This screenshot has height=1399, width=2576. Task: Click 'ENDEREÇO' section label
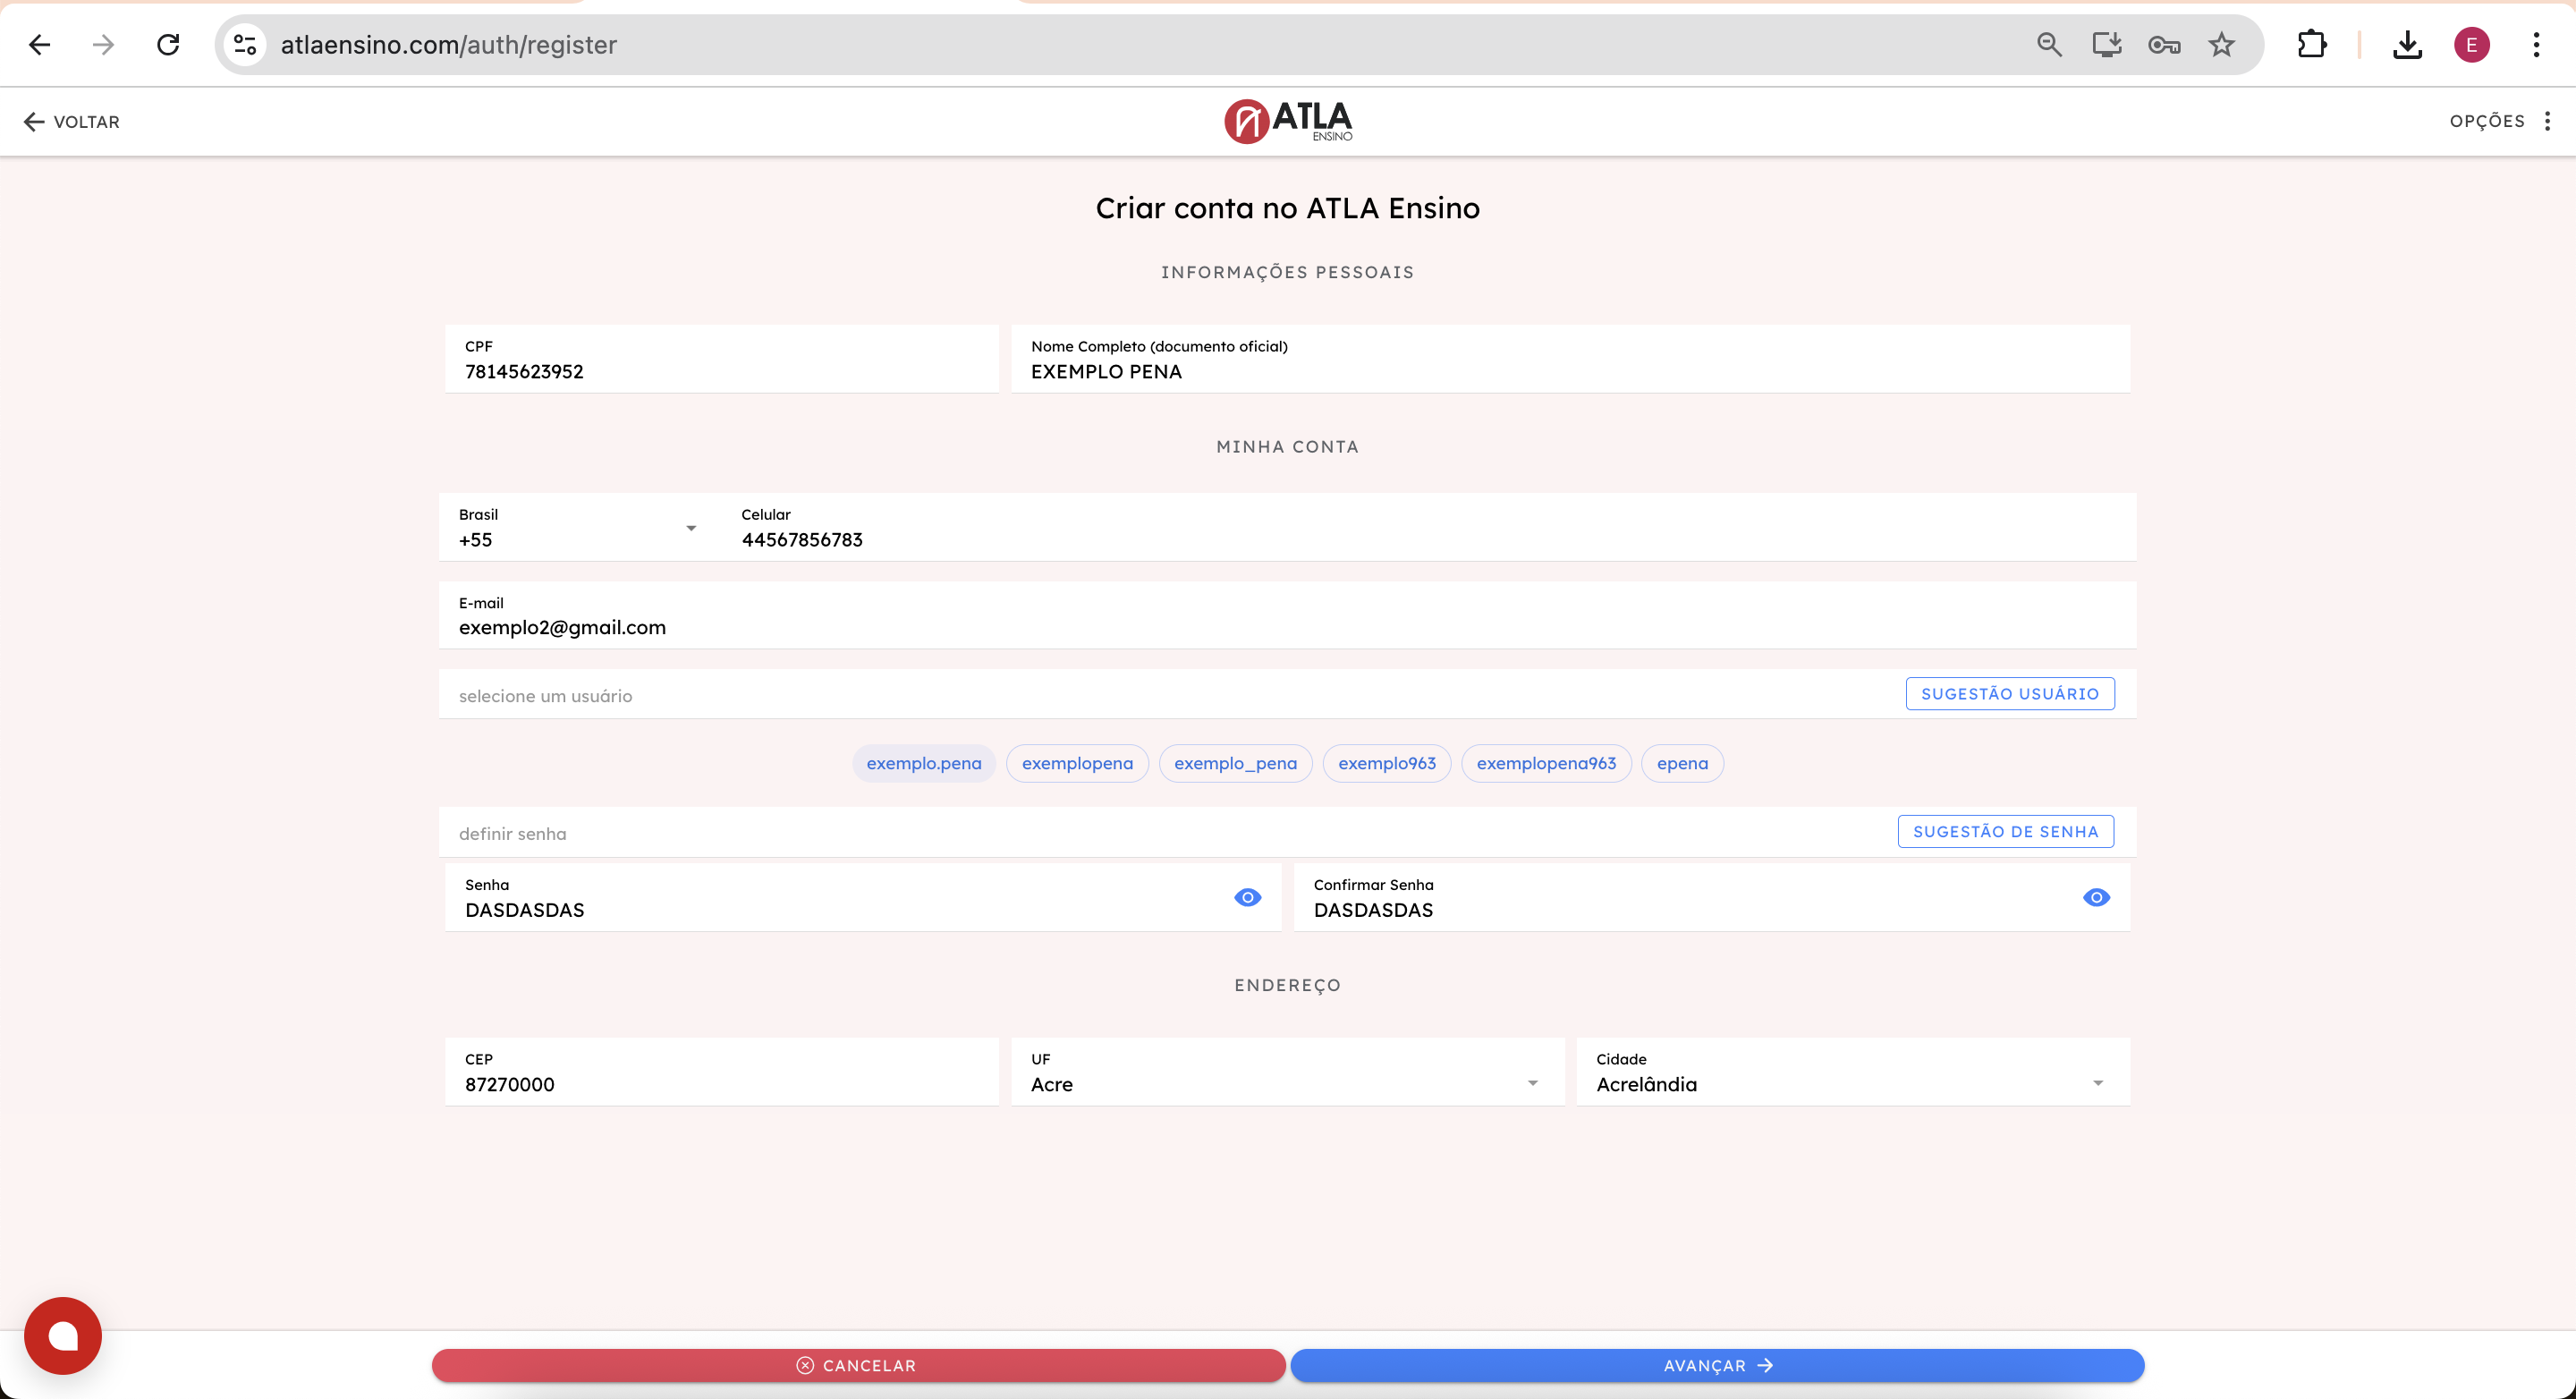1287,986
